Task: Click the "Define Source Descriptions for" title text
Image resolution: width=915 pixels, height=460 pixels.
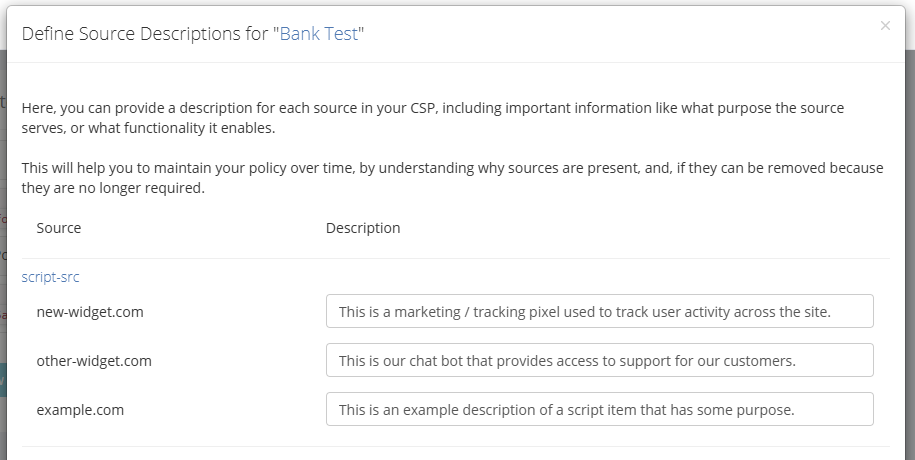Action: point(146,34)
